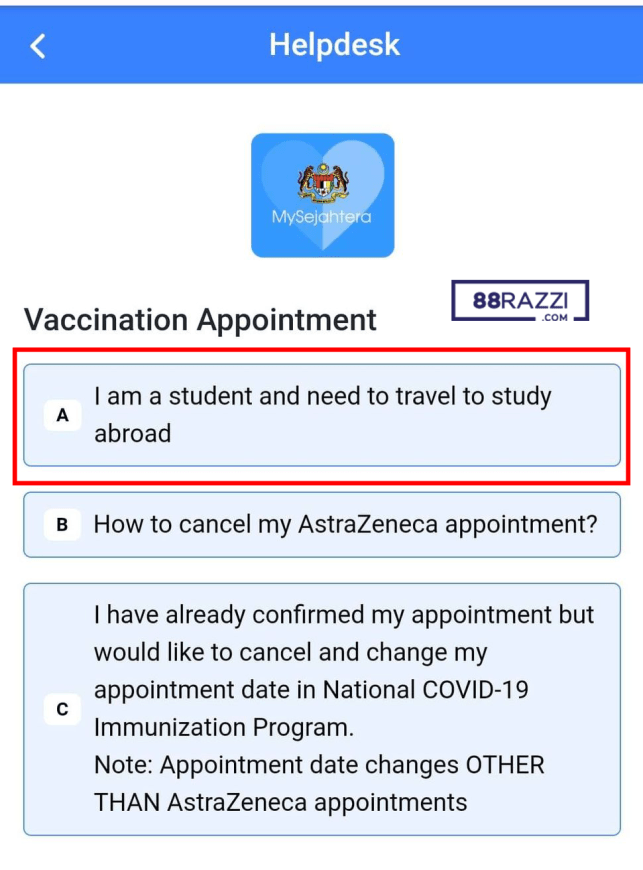Go back using the header arrow
The image size is (643, 870).
(38, 46)
